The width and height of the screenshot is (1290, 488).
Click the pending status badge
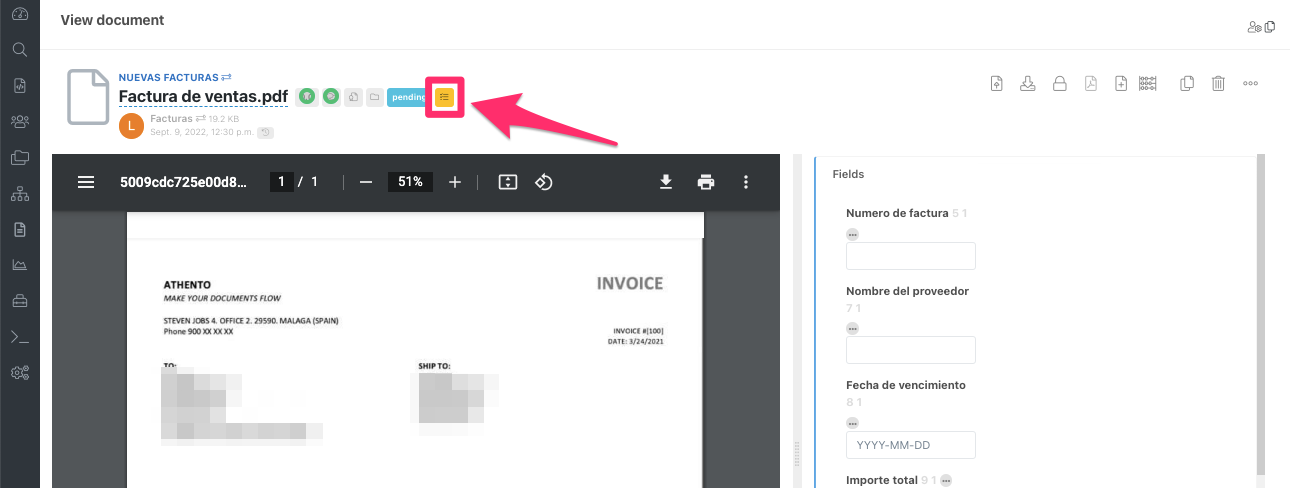[407, 97]
